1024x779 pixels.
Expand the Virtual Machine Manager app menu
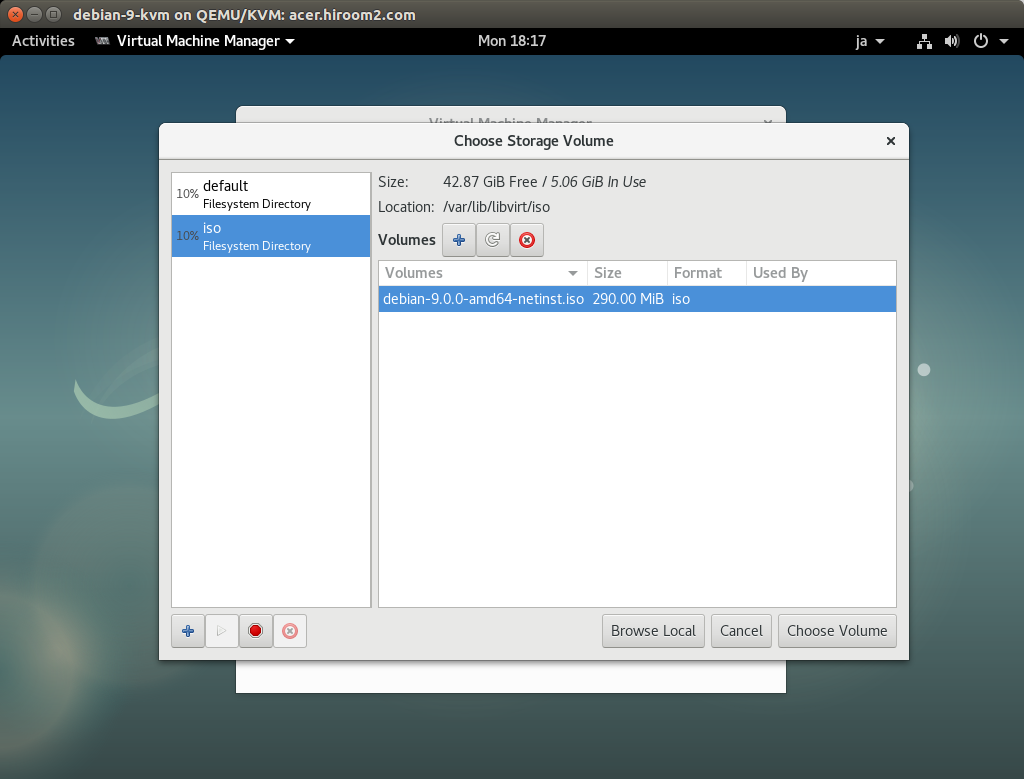[195, 41]
